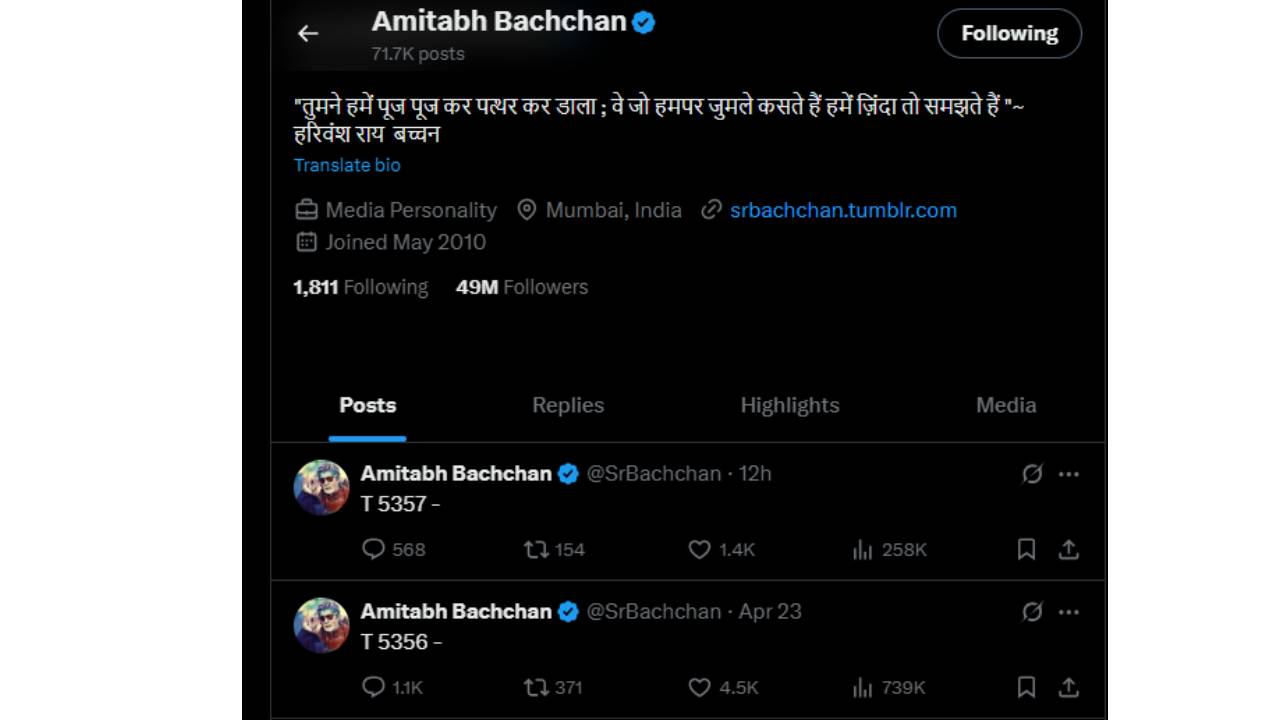Open the 49M Followers list
Screen dimensions: 1280x720
tap(522, 287)
